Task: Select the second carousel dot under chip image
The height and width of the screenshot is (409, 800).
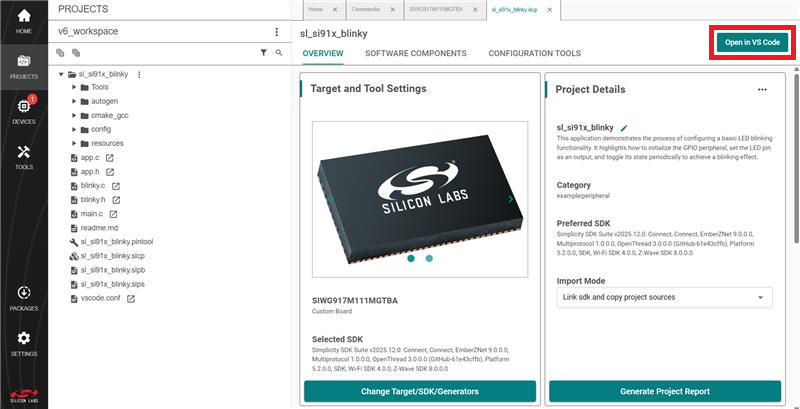Action: (x=429, y=259)
